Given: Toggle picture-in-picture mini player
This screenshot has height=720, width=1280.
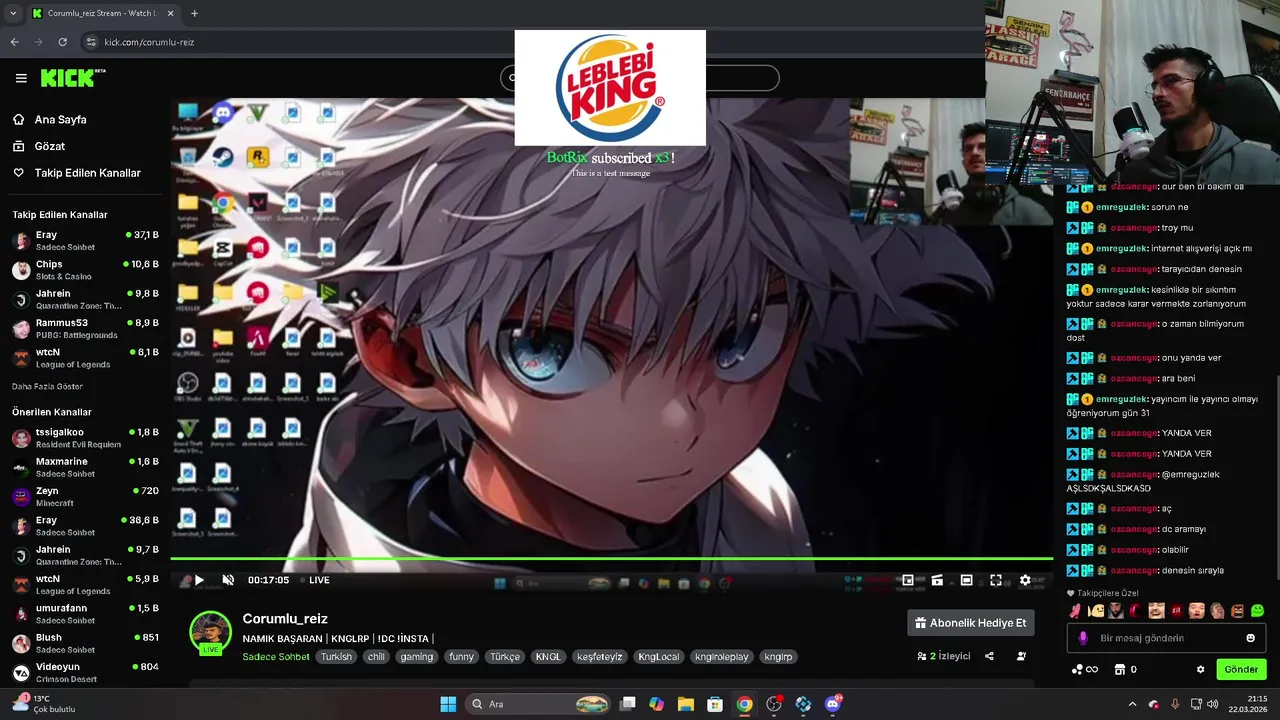Looking at the screenshot, I should (908, 580).
